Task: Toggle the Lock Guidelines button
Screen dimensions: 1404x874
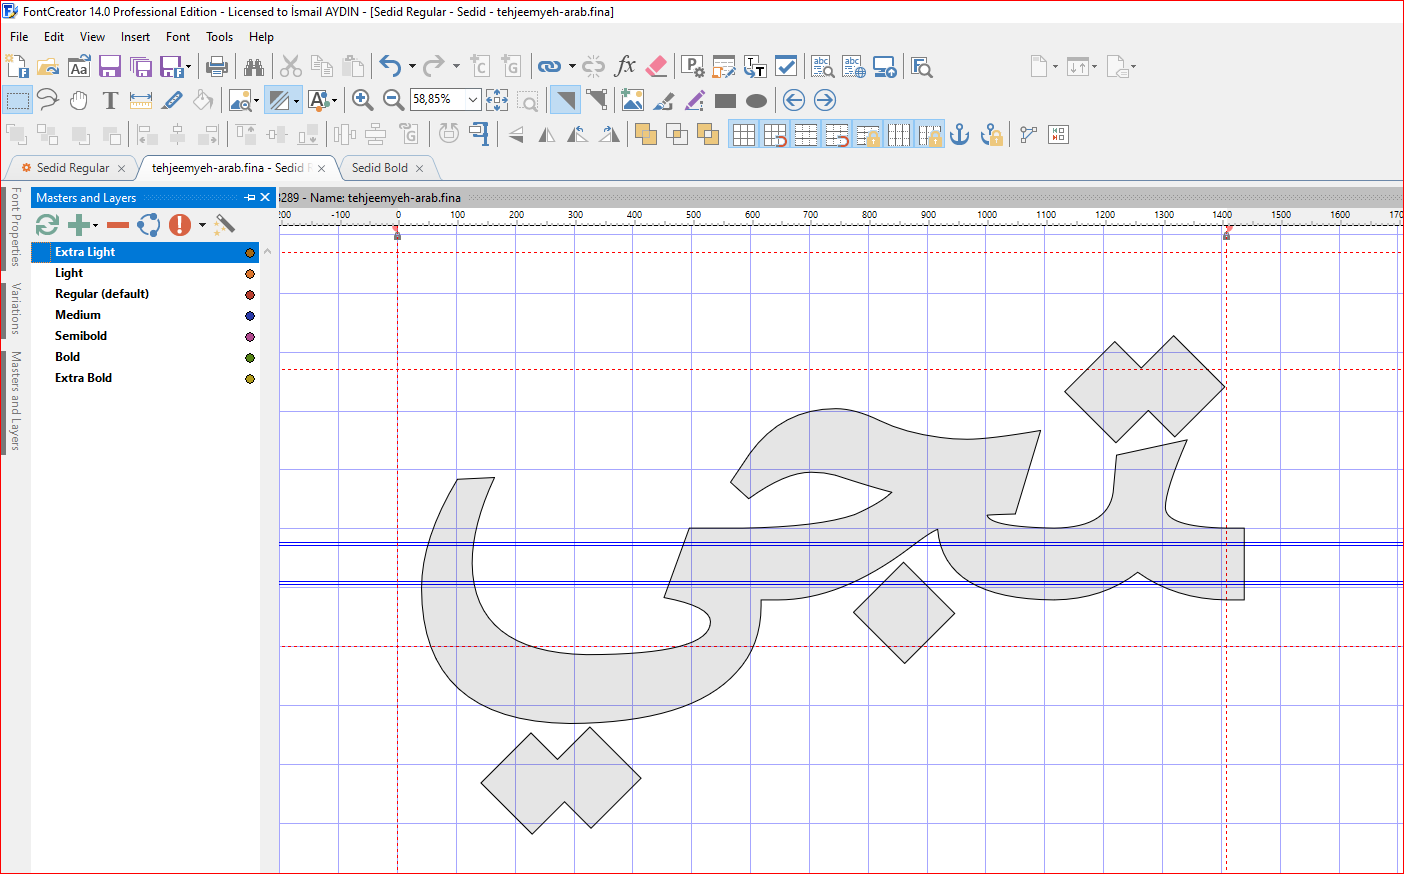Action: [868, 134]
